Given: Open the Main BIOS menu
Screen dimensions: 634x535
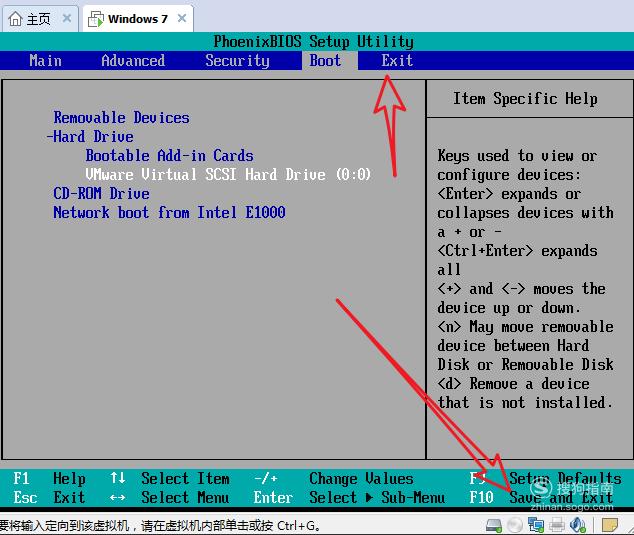Looking at the screenshot, I should click(45, 61).
